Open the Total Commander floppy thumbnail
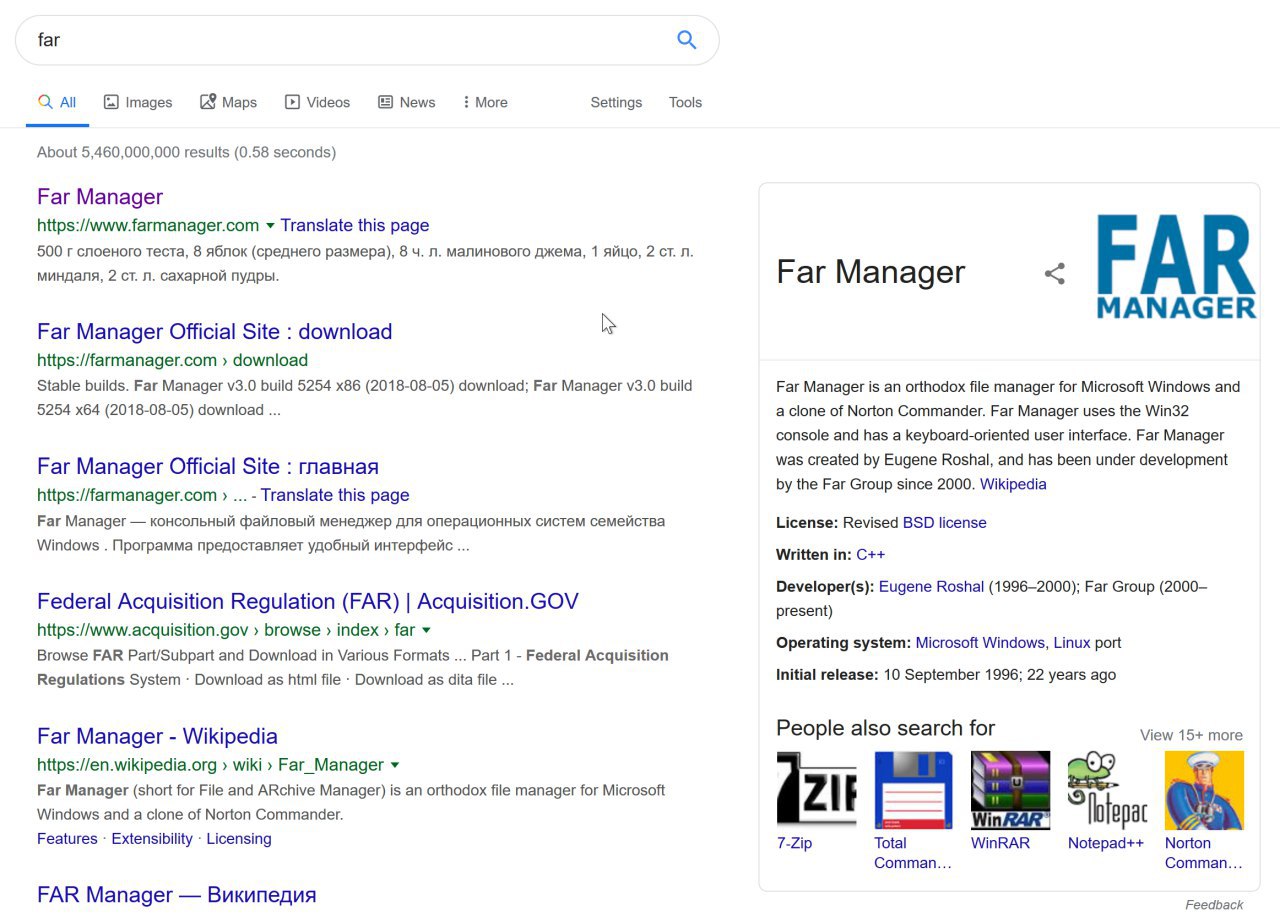The width and height of the screenshot is (1280, 916). click(913, 790)
